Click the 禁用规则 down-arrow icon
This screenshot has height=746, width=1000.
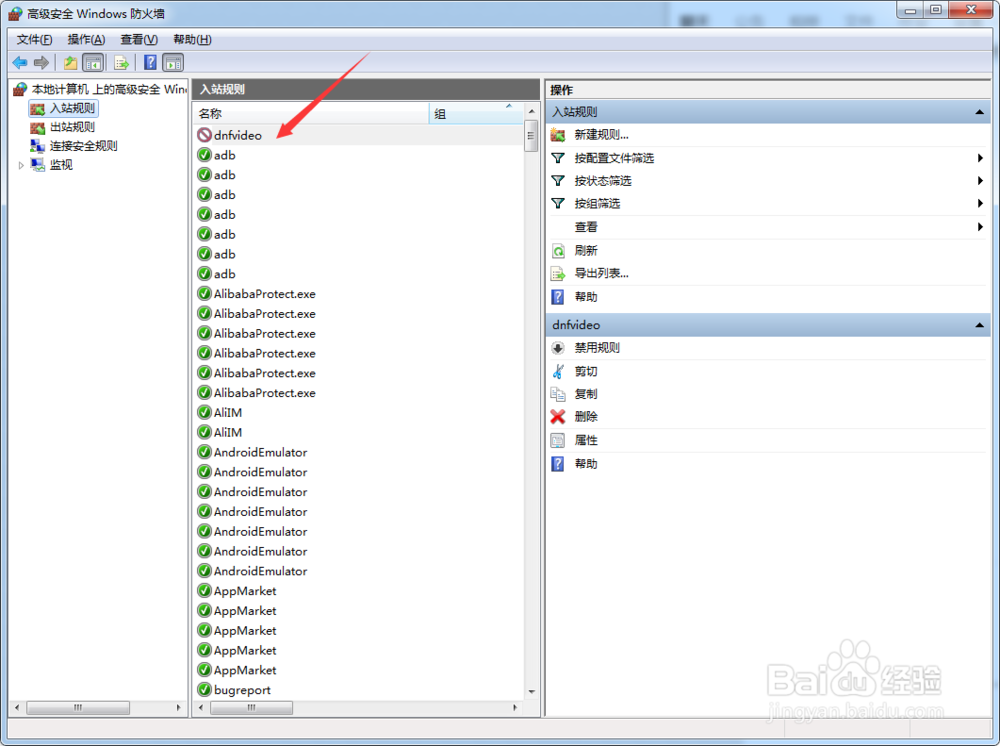click(x=558, y=347)
